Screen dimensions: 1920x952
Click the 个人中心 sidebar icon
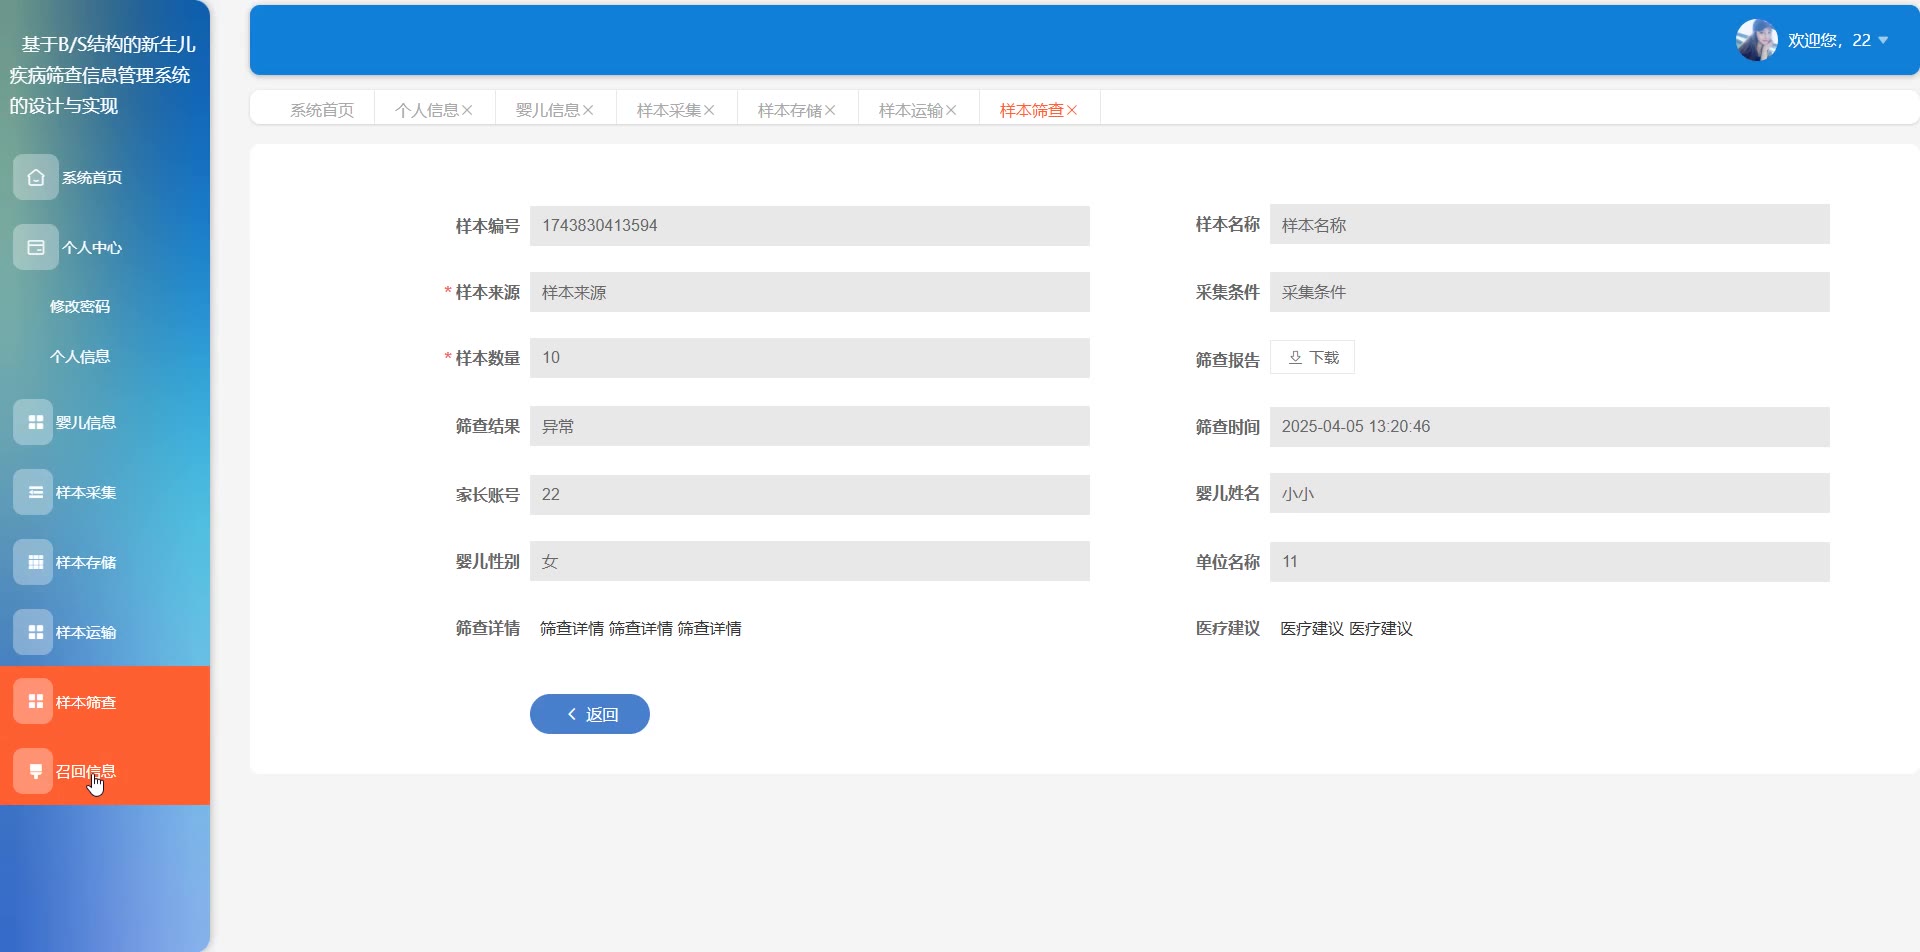tap(36, 247)
